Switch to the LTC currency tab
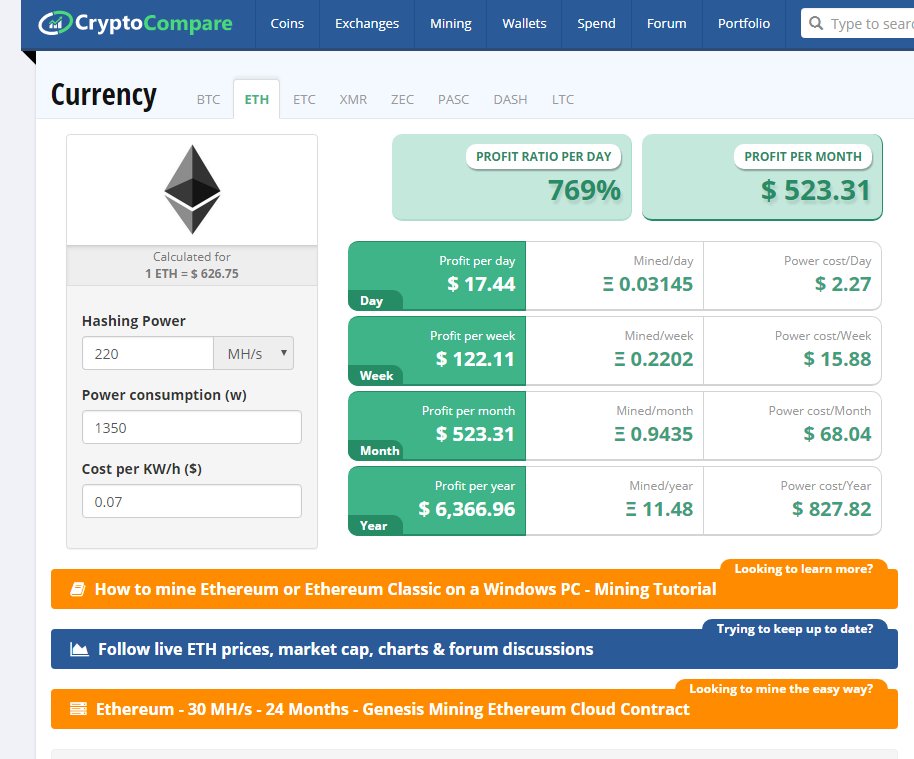The image size is (914, 759). 563,100
